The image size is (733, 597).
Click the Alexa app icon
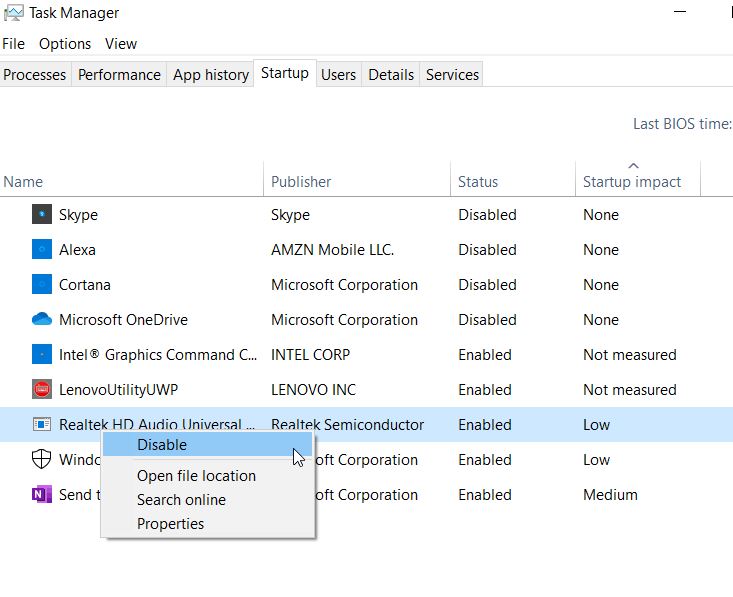(x=42, y=249)
